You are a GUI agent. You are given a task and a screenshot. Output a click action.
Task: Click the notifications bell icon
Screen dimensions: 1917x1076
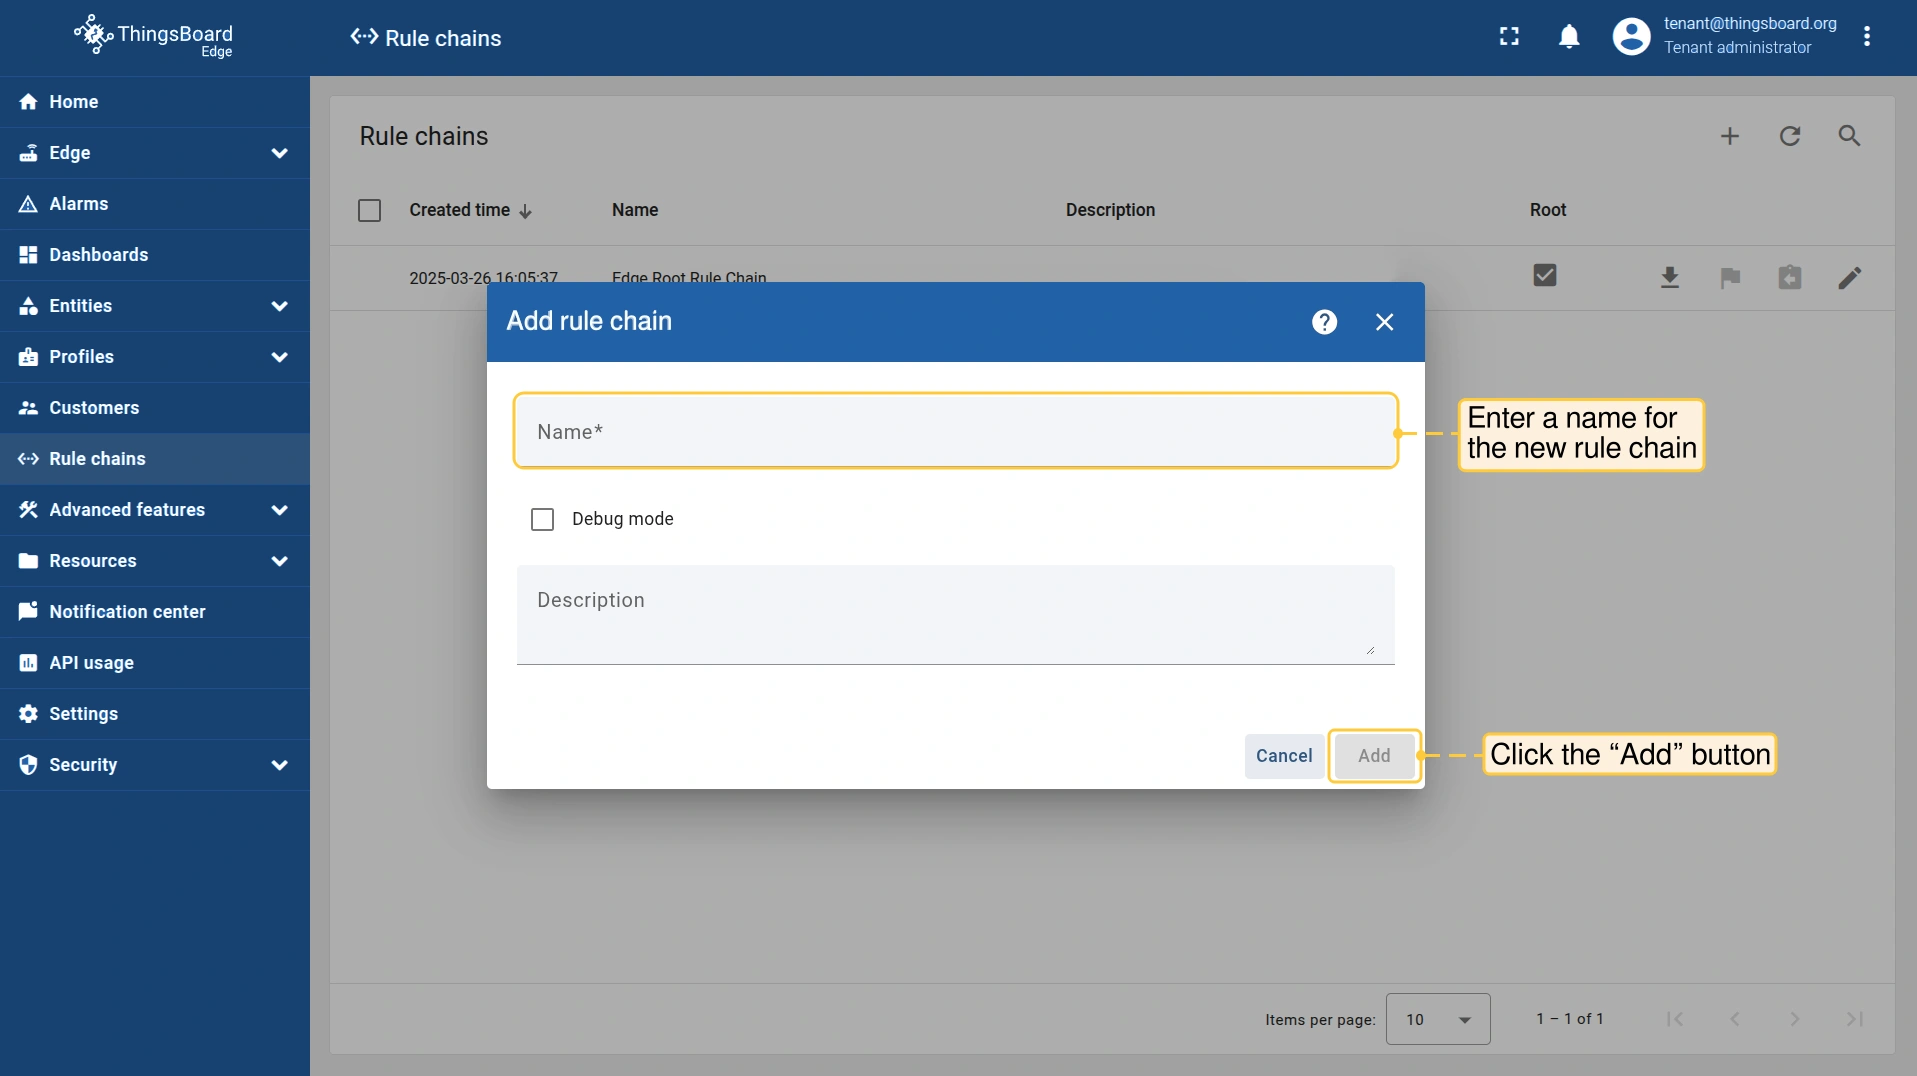click(x=1569, y=37)
